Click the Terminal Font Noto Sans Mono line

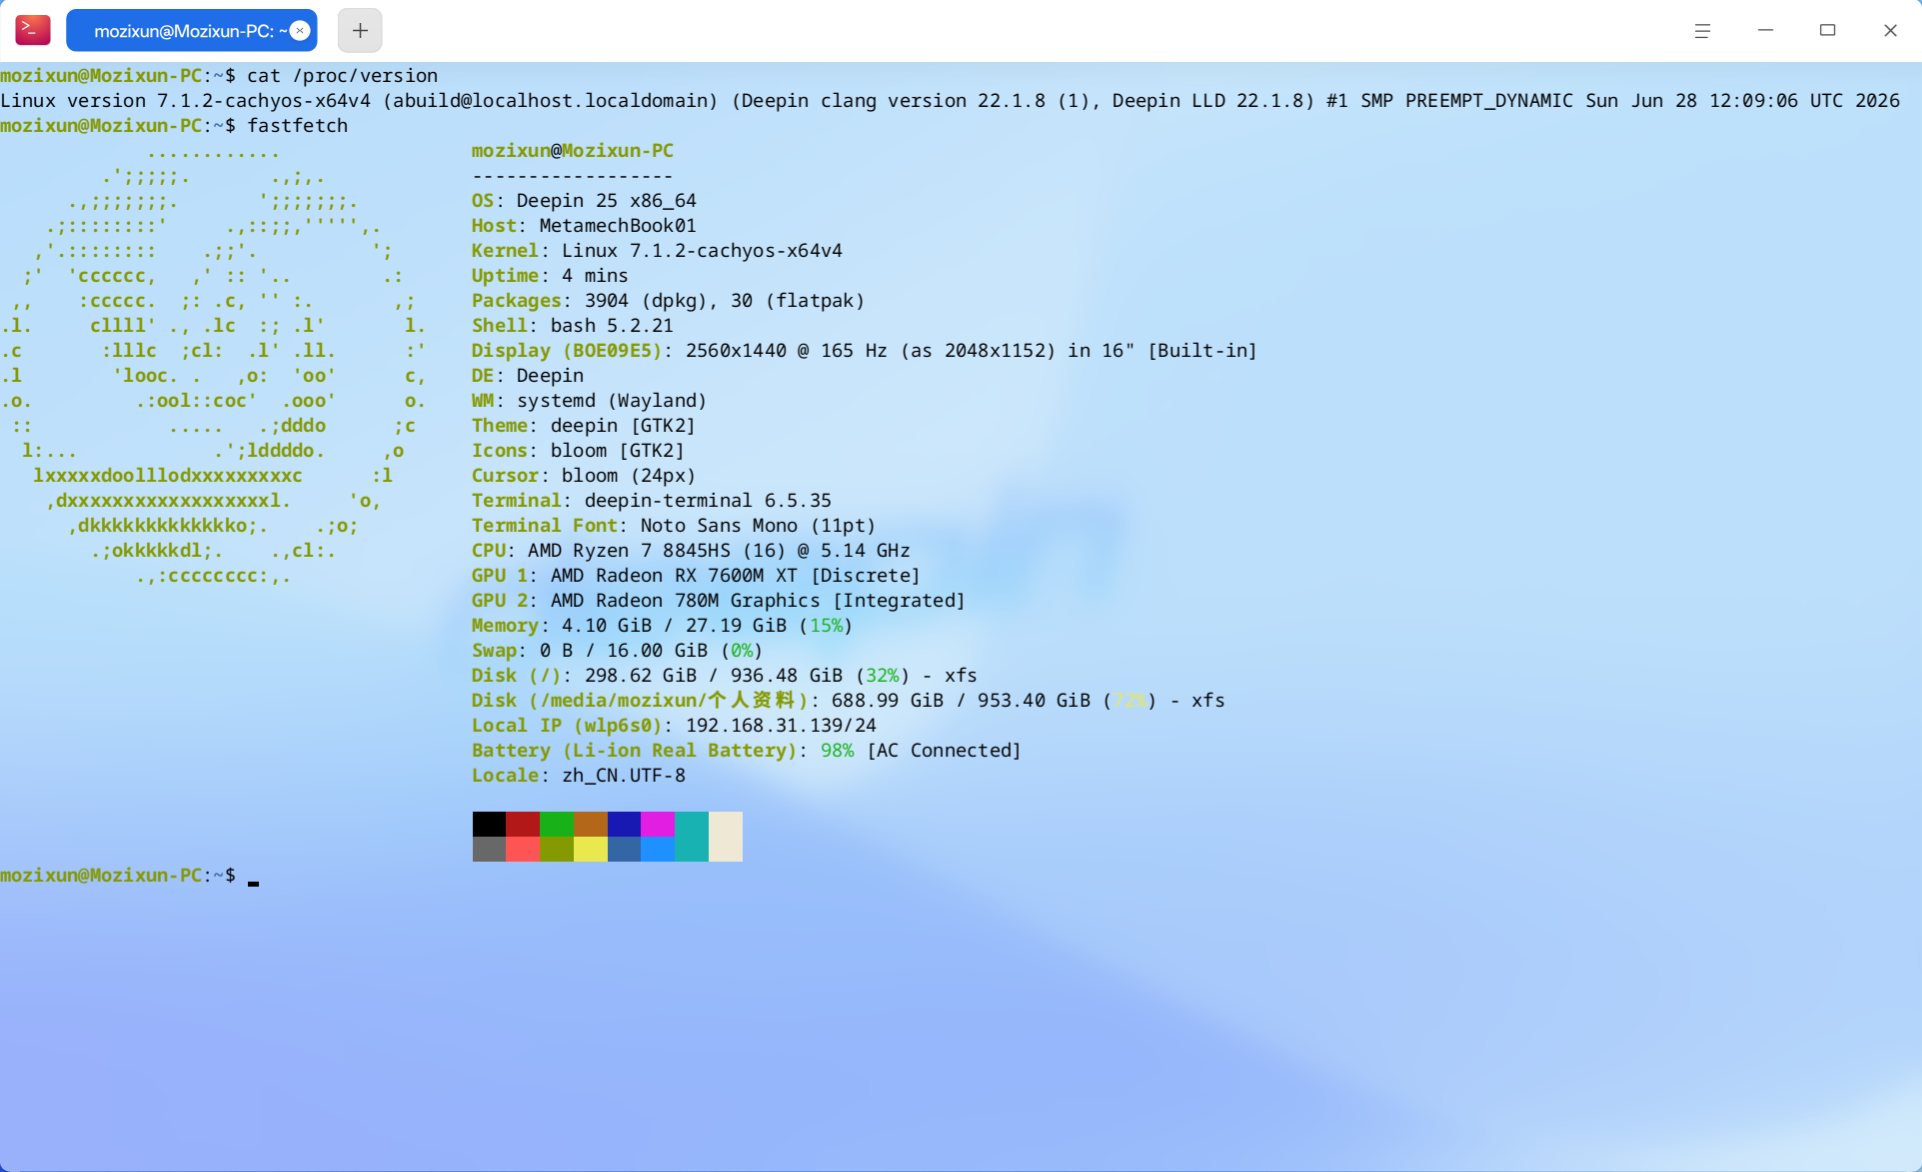[x=673, y=525]
